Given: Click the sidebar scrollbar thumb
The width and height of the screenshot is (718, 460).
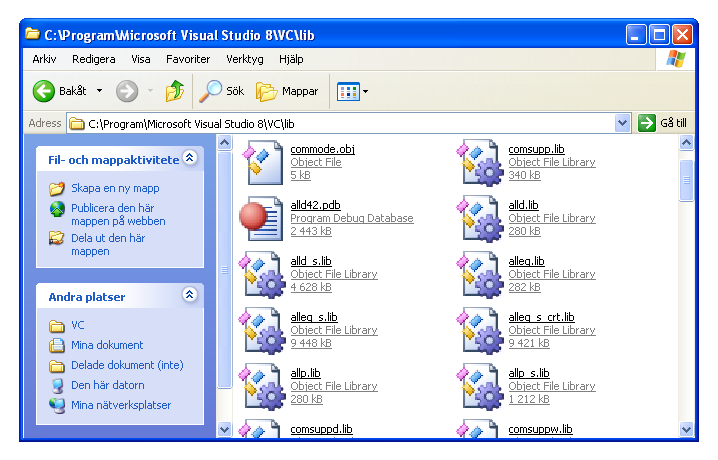Looking at the screenshot, I should coord(224,270).
